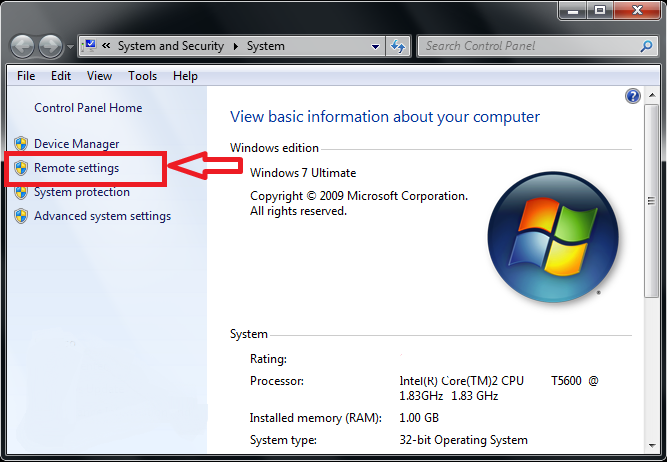Open Remote settings link

77,168
